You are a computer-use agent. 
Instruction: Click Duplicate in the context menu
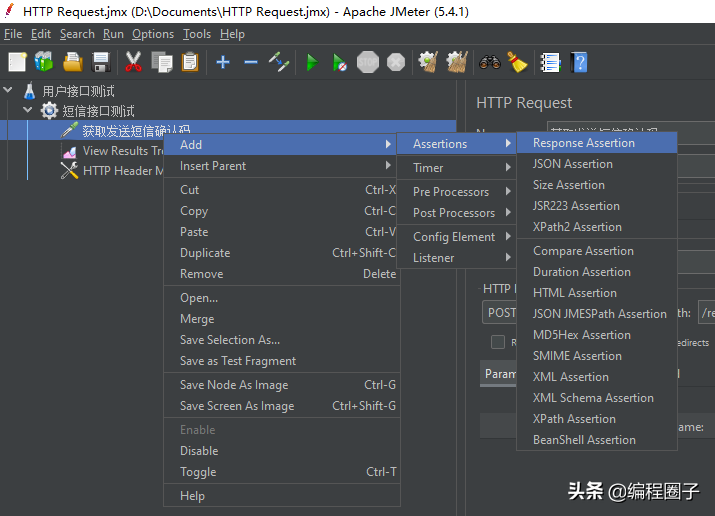pyautogui.click(x=282, y=253)
